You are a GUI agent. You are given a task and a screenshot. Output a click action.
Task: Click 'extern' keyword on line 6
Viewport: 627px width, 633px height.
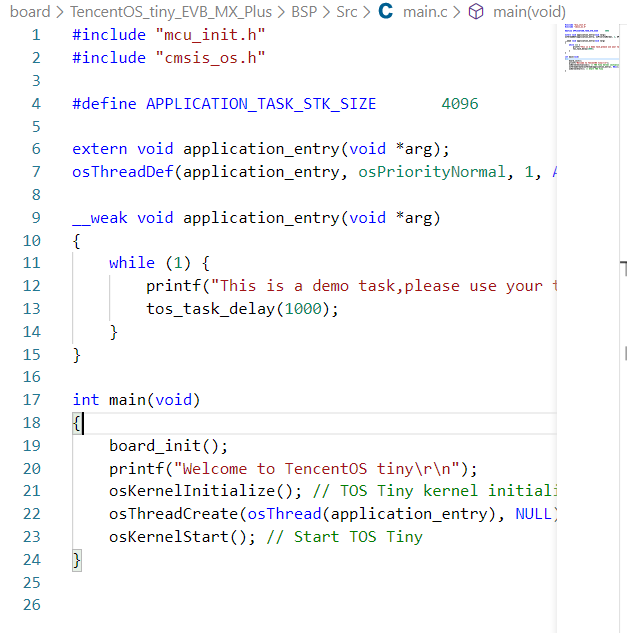[100, 149]
